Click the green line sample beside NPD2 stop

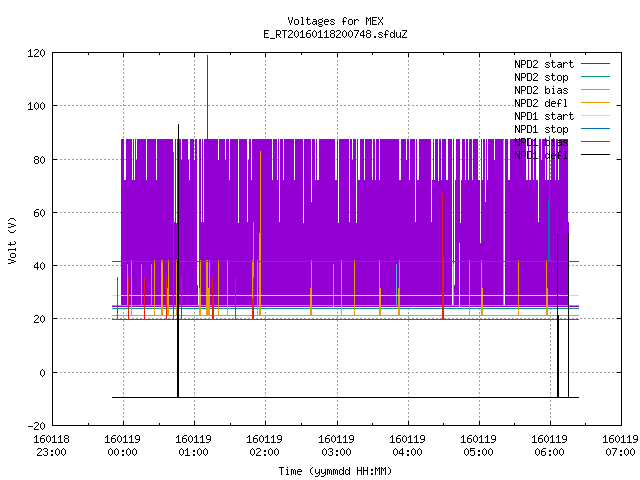(596, 76)
